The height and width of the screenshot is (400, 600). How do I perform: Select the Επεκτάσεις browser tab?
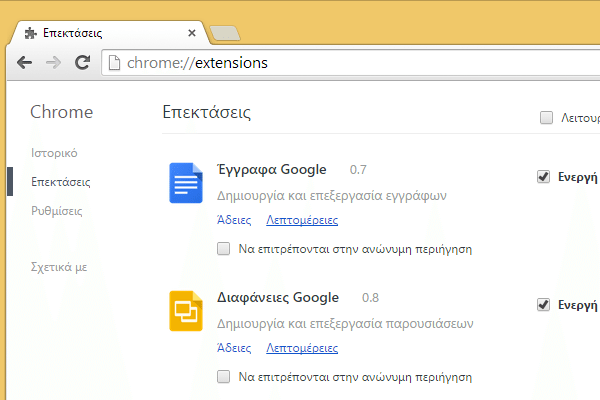point(111,33)
